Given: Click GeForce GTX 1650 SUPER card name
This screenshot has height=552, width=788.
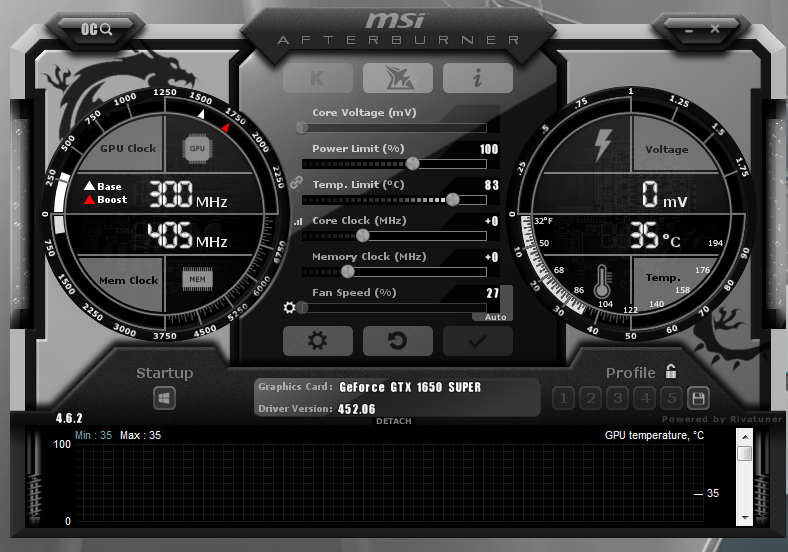Looking at the screenshot, I should pyautogui.click(x=410, y=387).
